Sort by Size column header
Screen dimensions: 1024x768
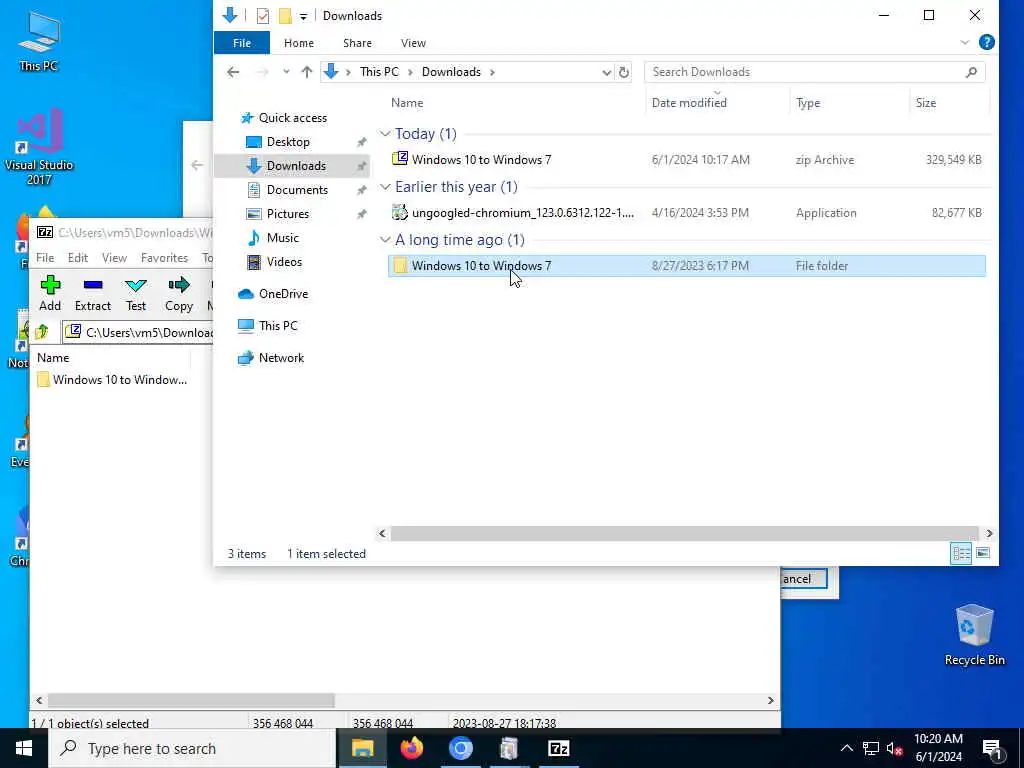pyautogui.click(x=925, y=103)
